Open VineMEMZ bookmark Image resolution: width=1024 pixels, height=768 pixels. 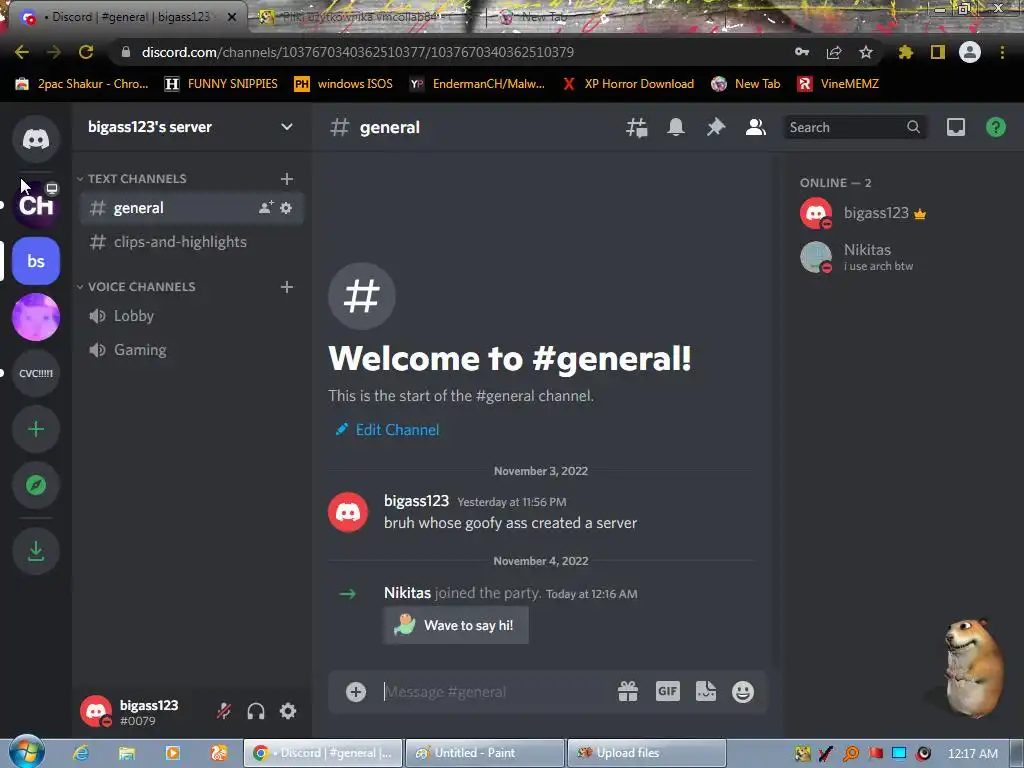[x=839, y=84]
